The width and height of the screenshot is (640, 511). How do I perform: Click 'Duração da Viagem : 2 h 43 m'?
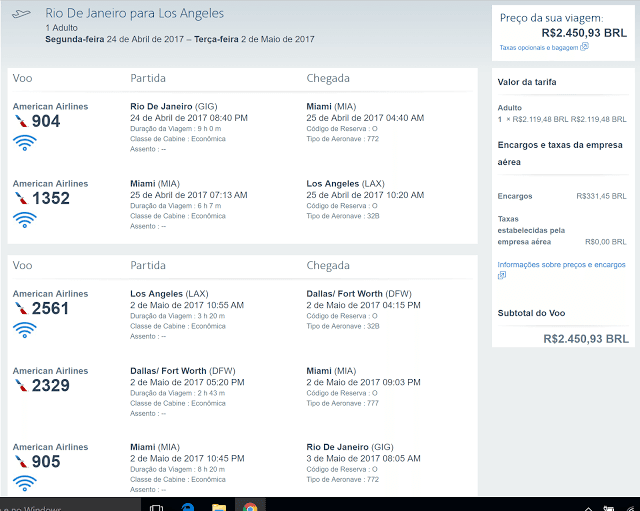click(x=178, y=393)
